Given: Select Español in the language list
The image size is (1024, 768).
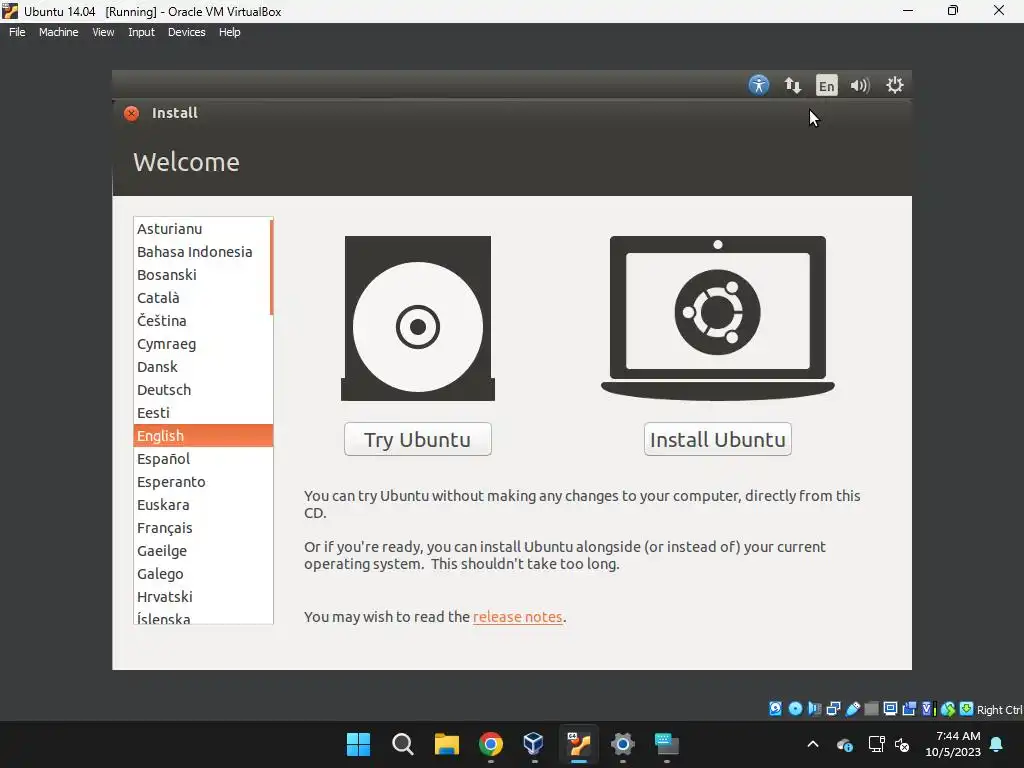Looking at the screenshot, I should [202, 459].
